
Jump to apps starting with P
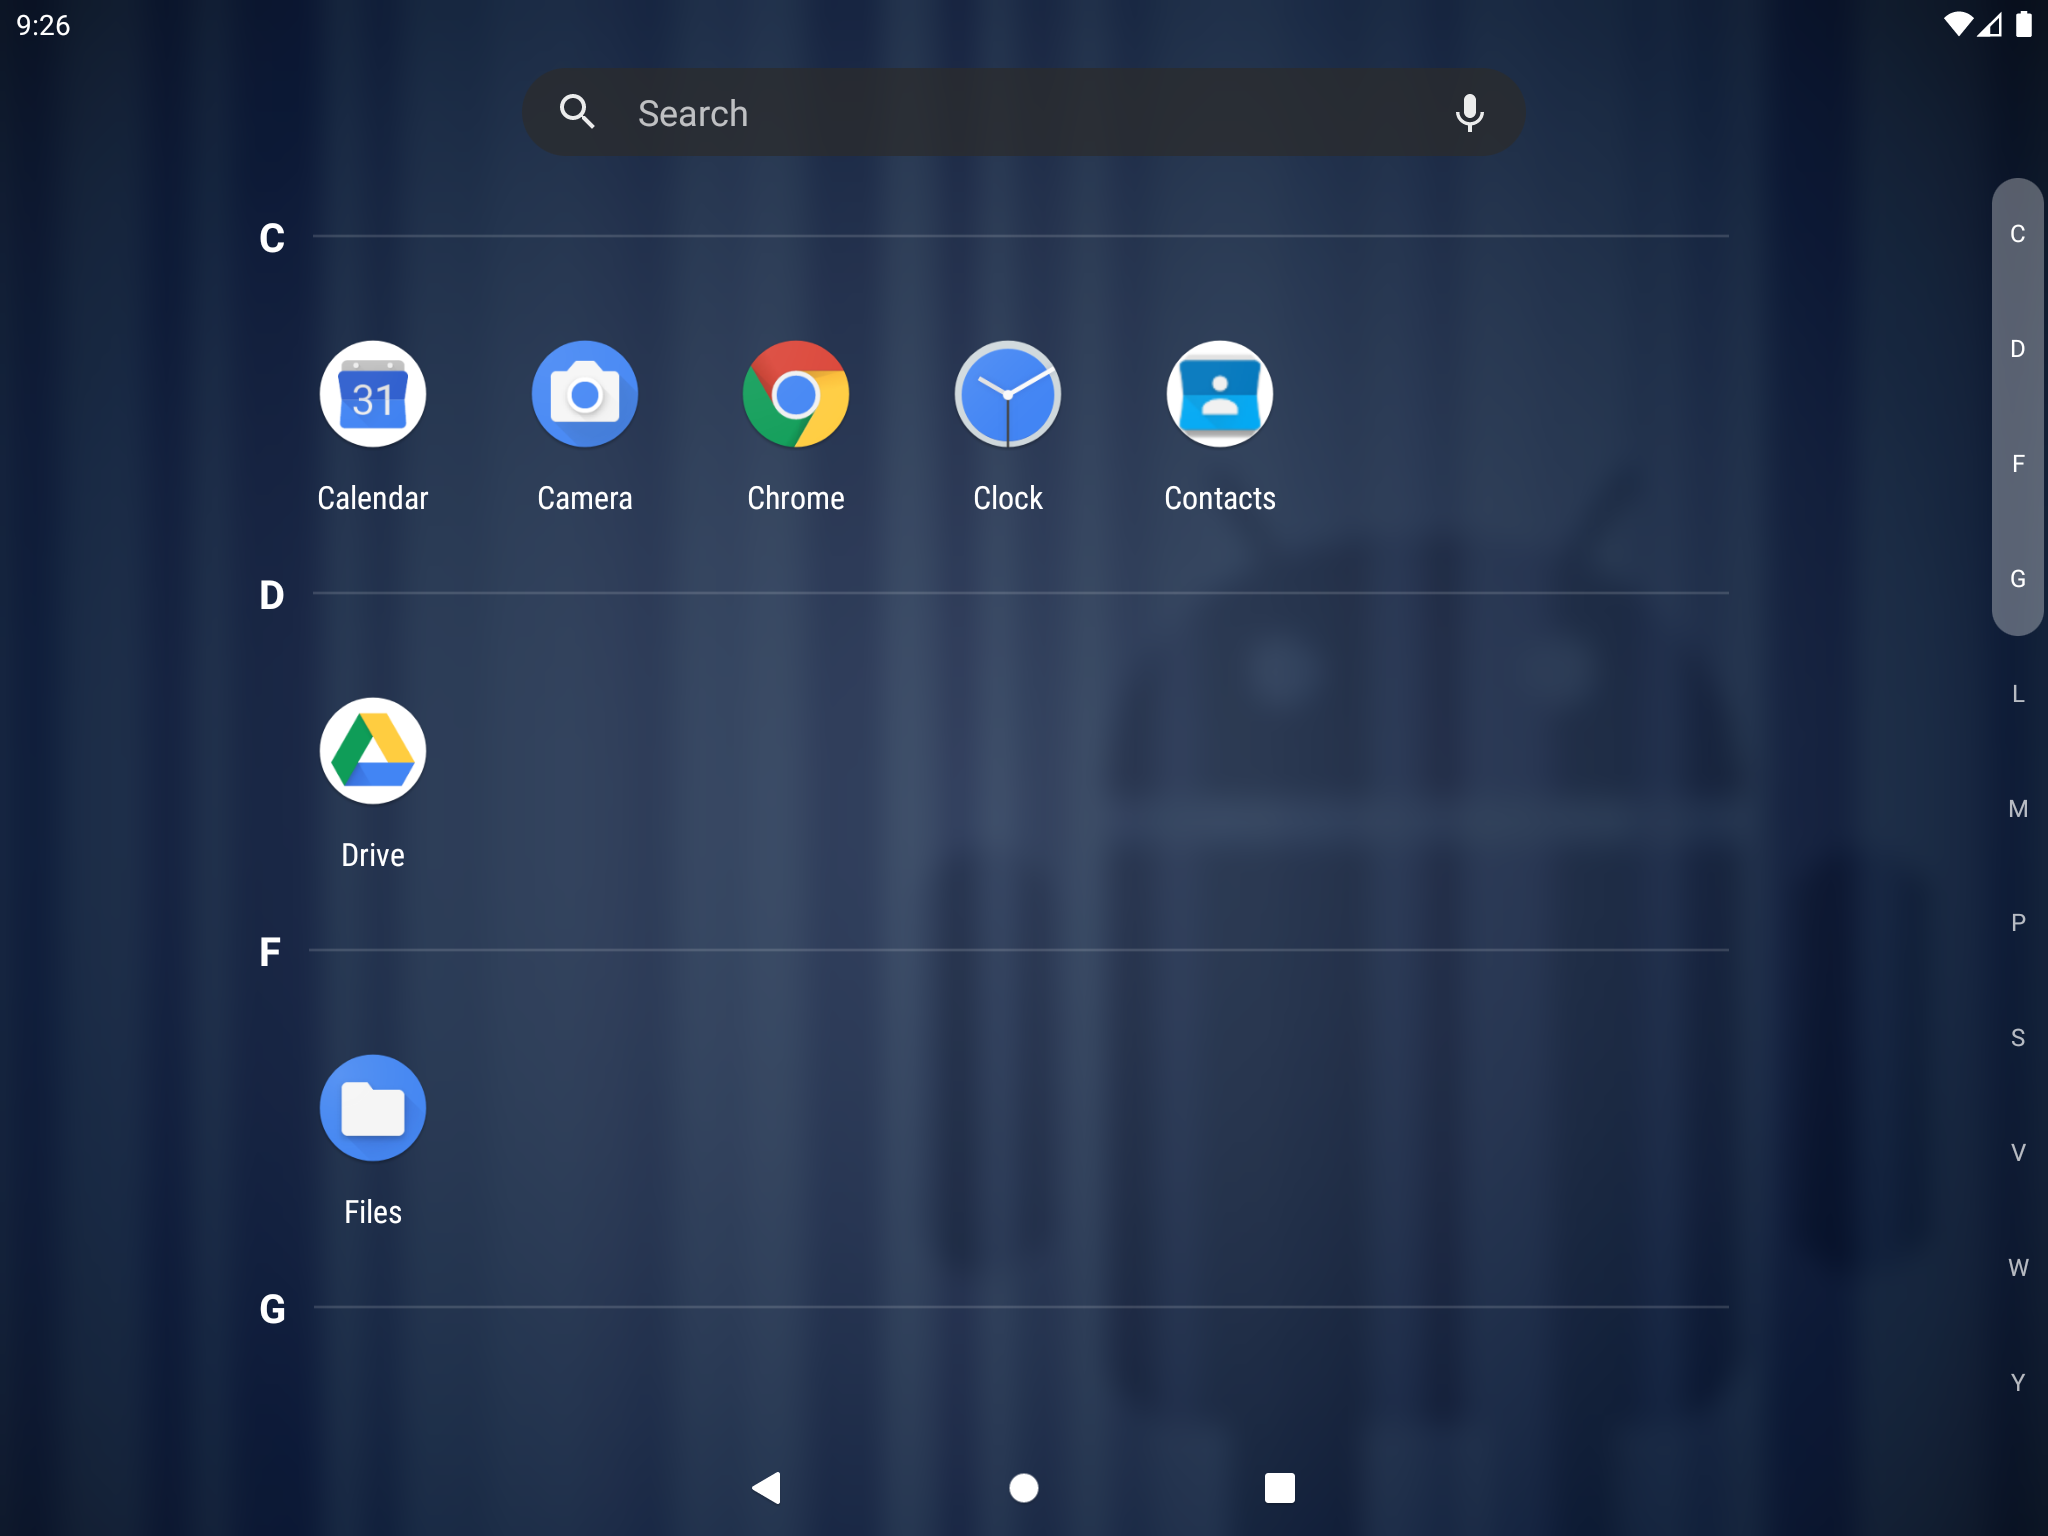(x=2017, y=922)
